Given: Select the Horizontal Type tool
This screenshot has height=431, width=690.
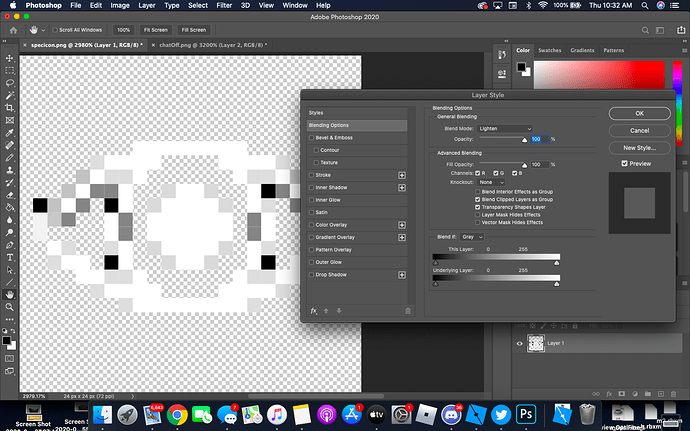Looking at the screenshot, I should 9,257.
